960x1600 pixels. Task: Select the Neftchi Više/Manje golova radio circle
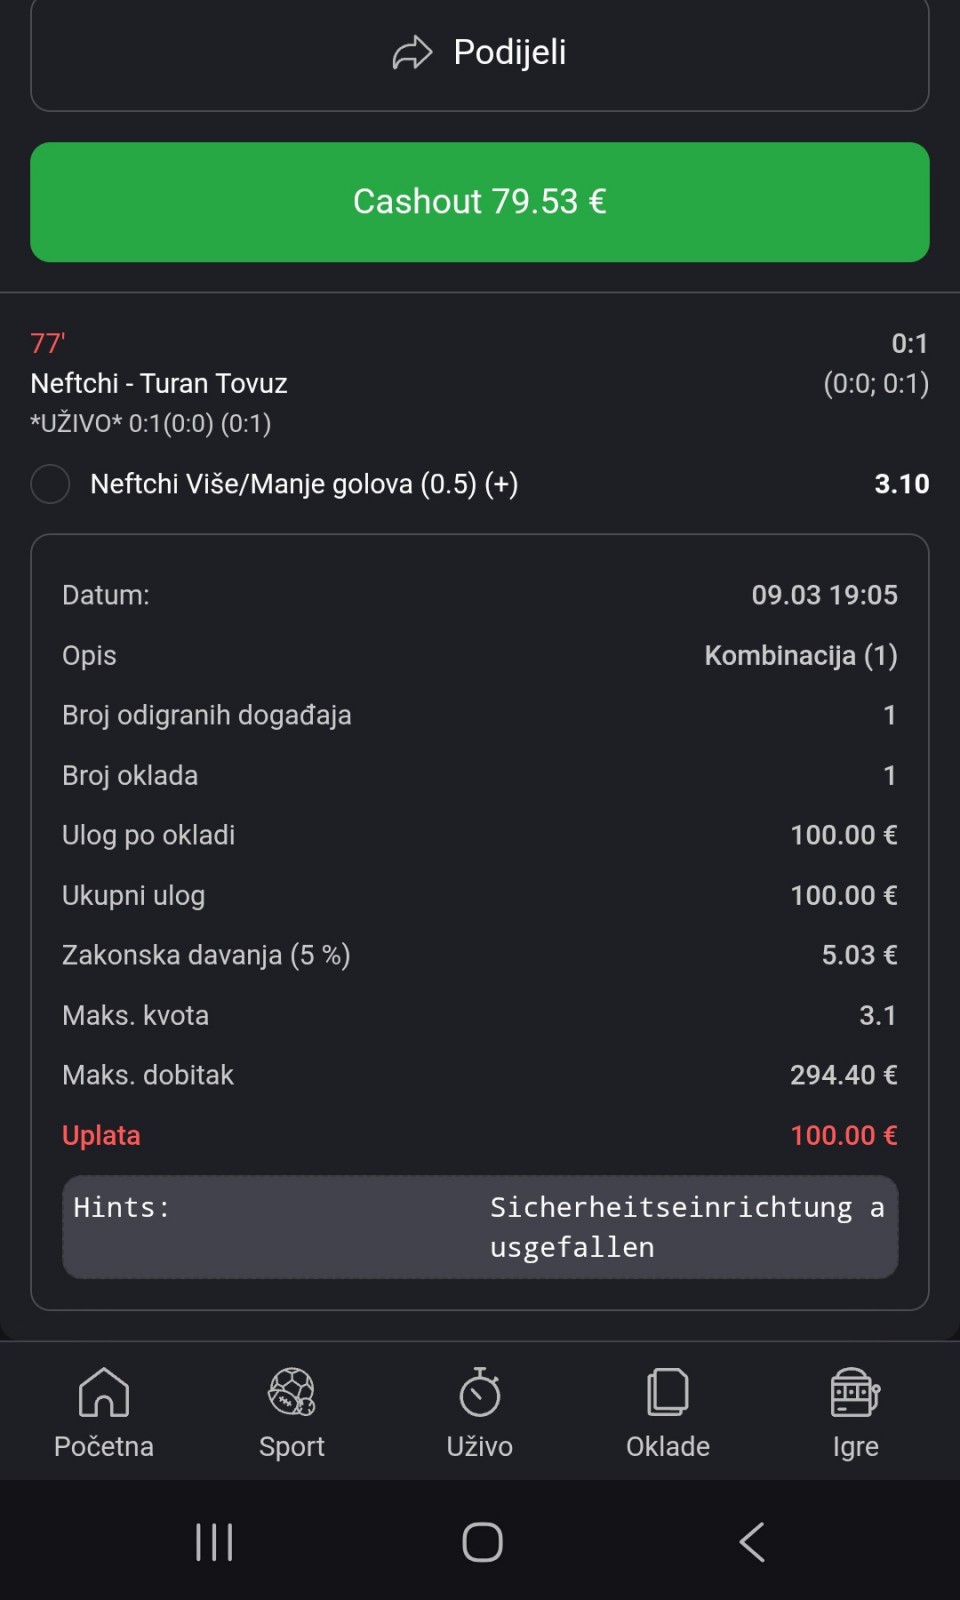tap(50, 484)
